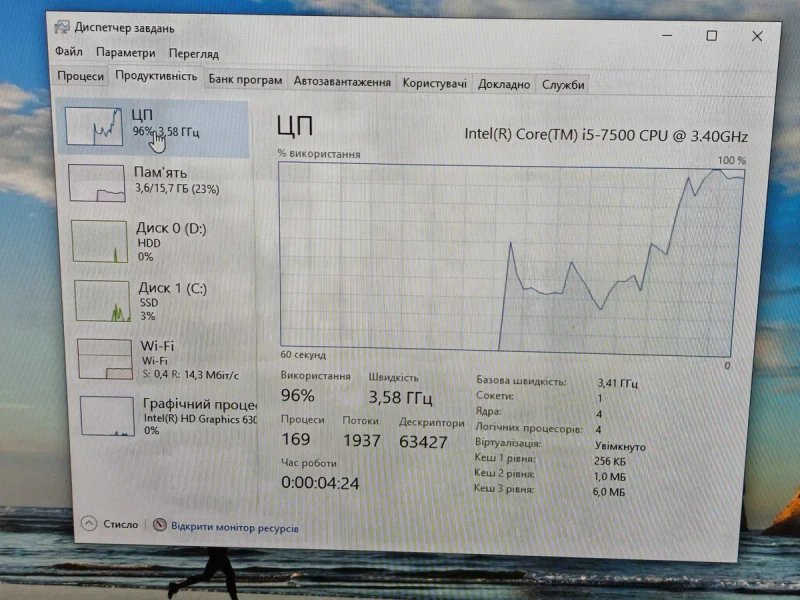Click the thread count 1937

tap(361, 440)
